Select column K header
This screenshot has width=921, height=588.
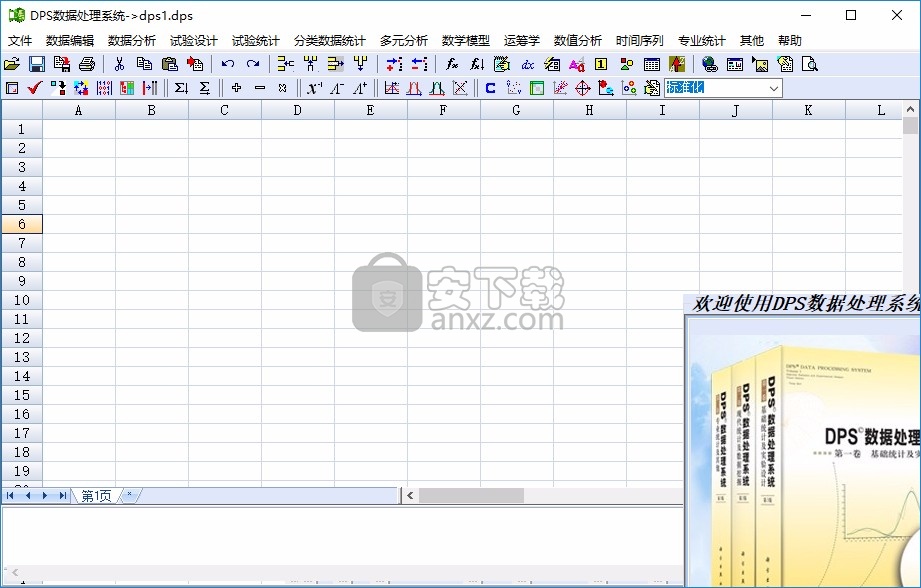[809, 110]
